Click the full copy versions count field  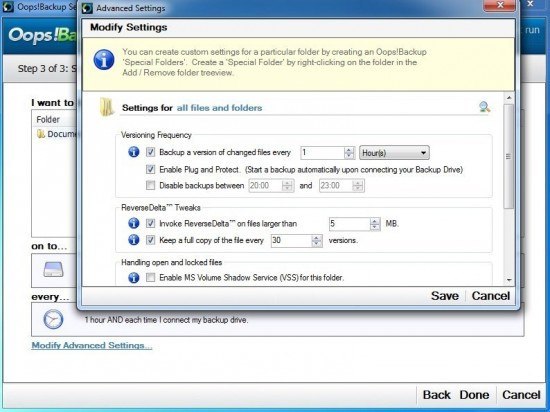click(x=291, y=241)
